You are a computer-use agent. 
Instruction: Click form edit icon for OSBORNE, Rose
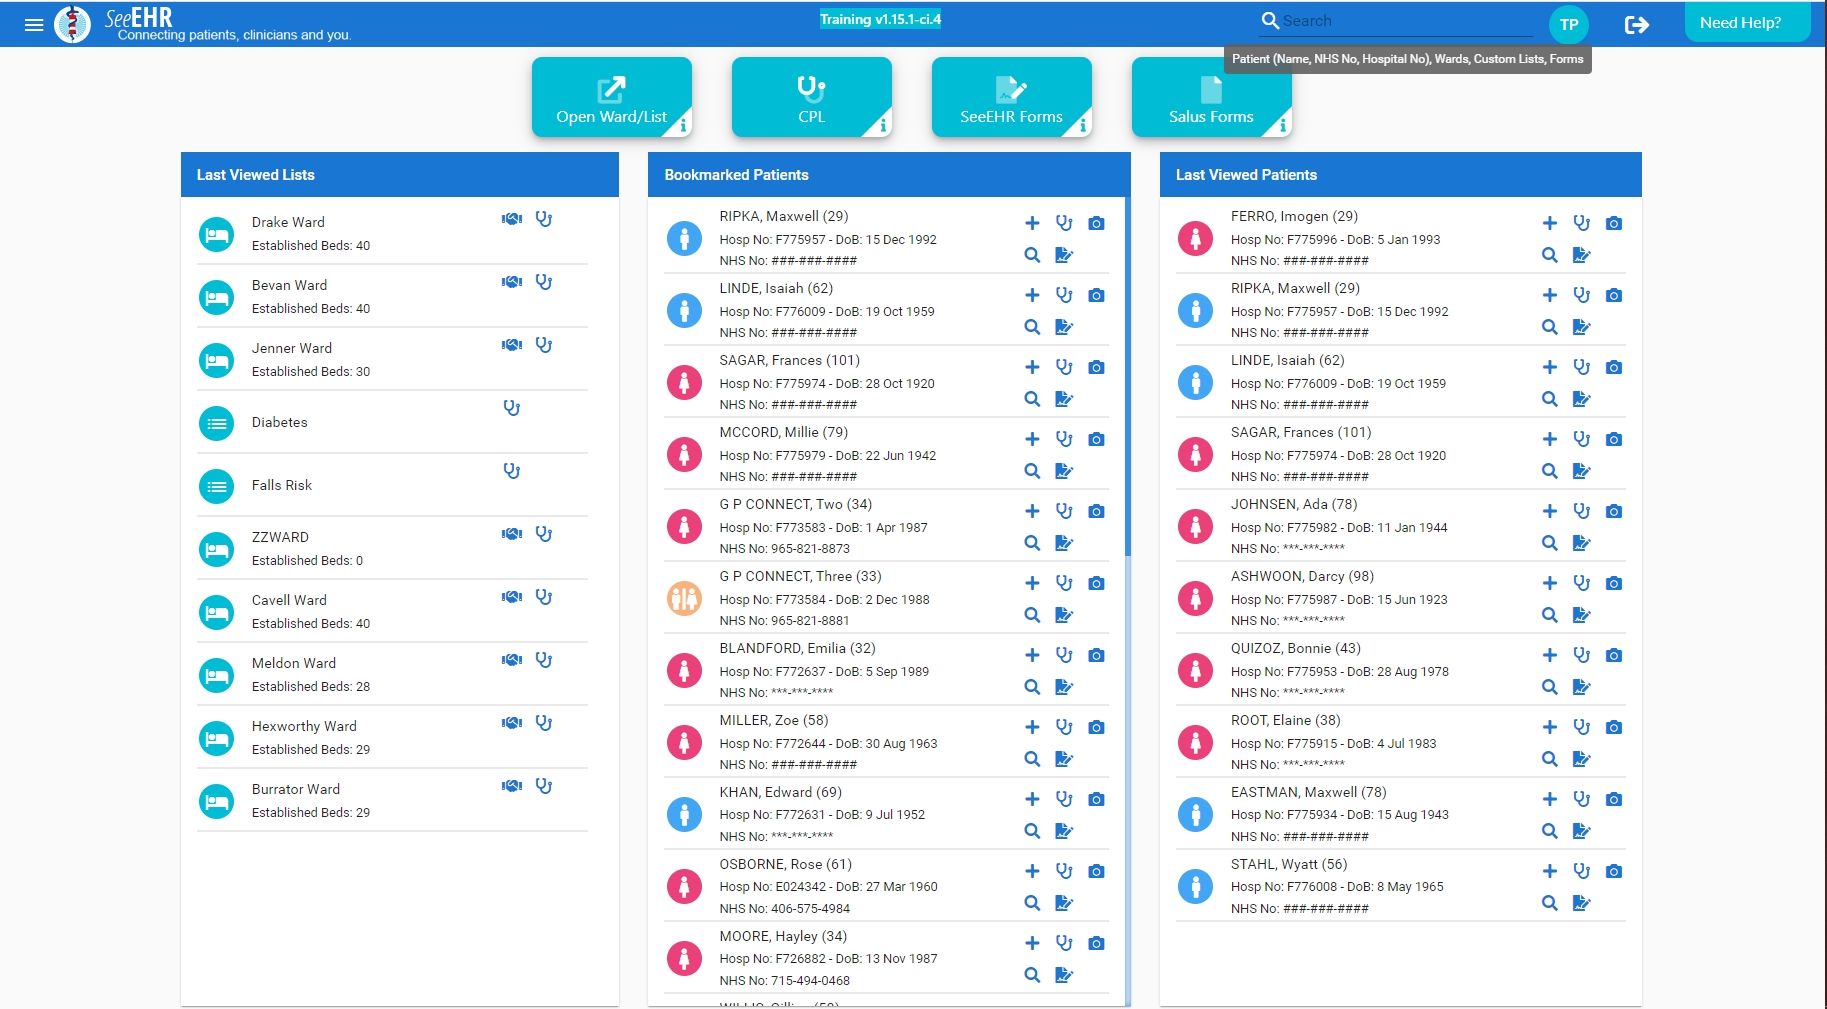pyautogui.click(x=1064, y=903)
